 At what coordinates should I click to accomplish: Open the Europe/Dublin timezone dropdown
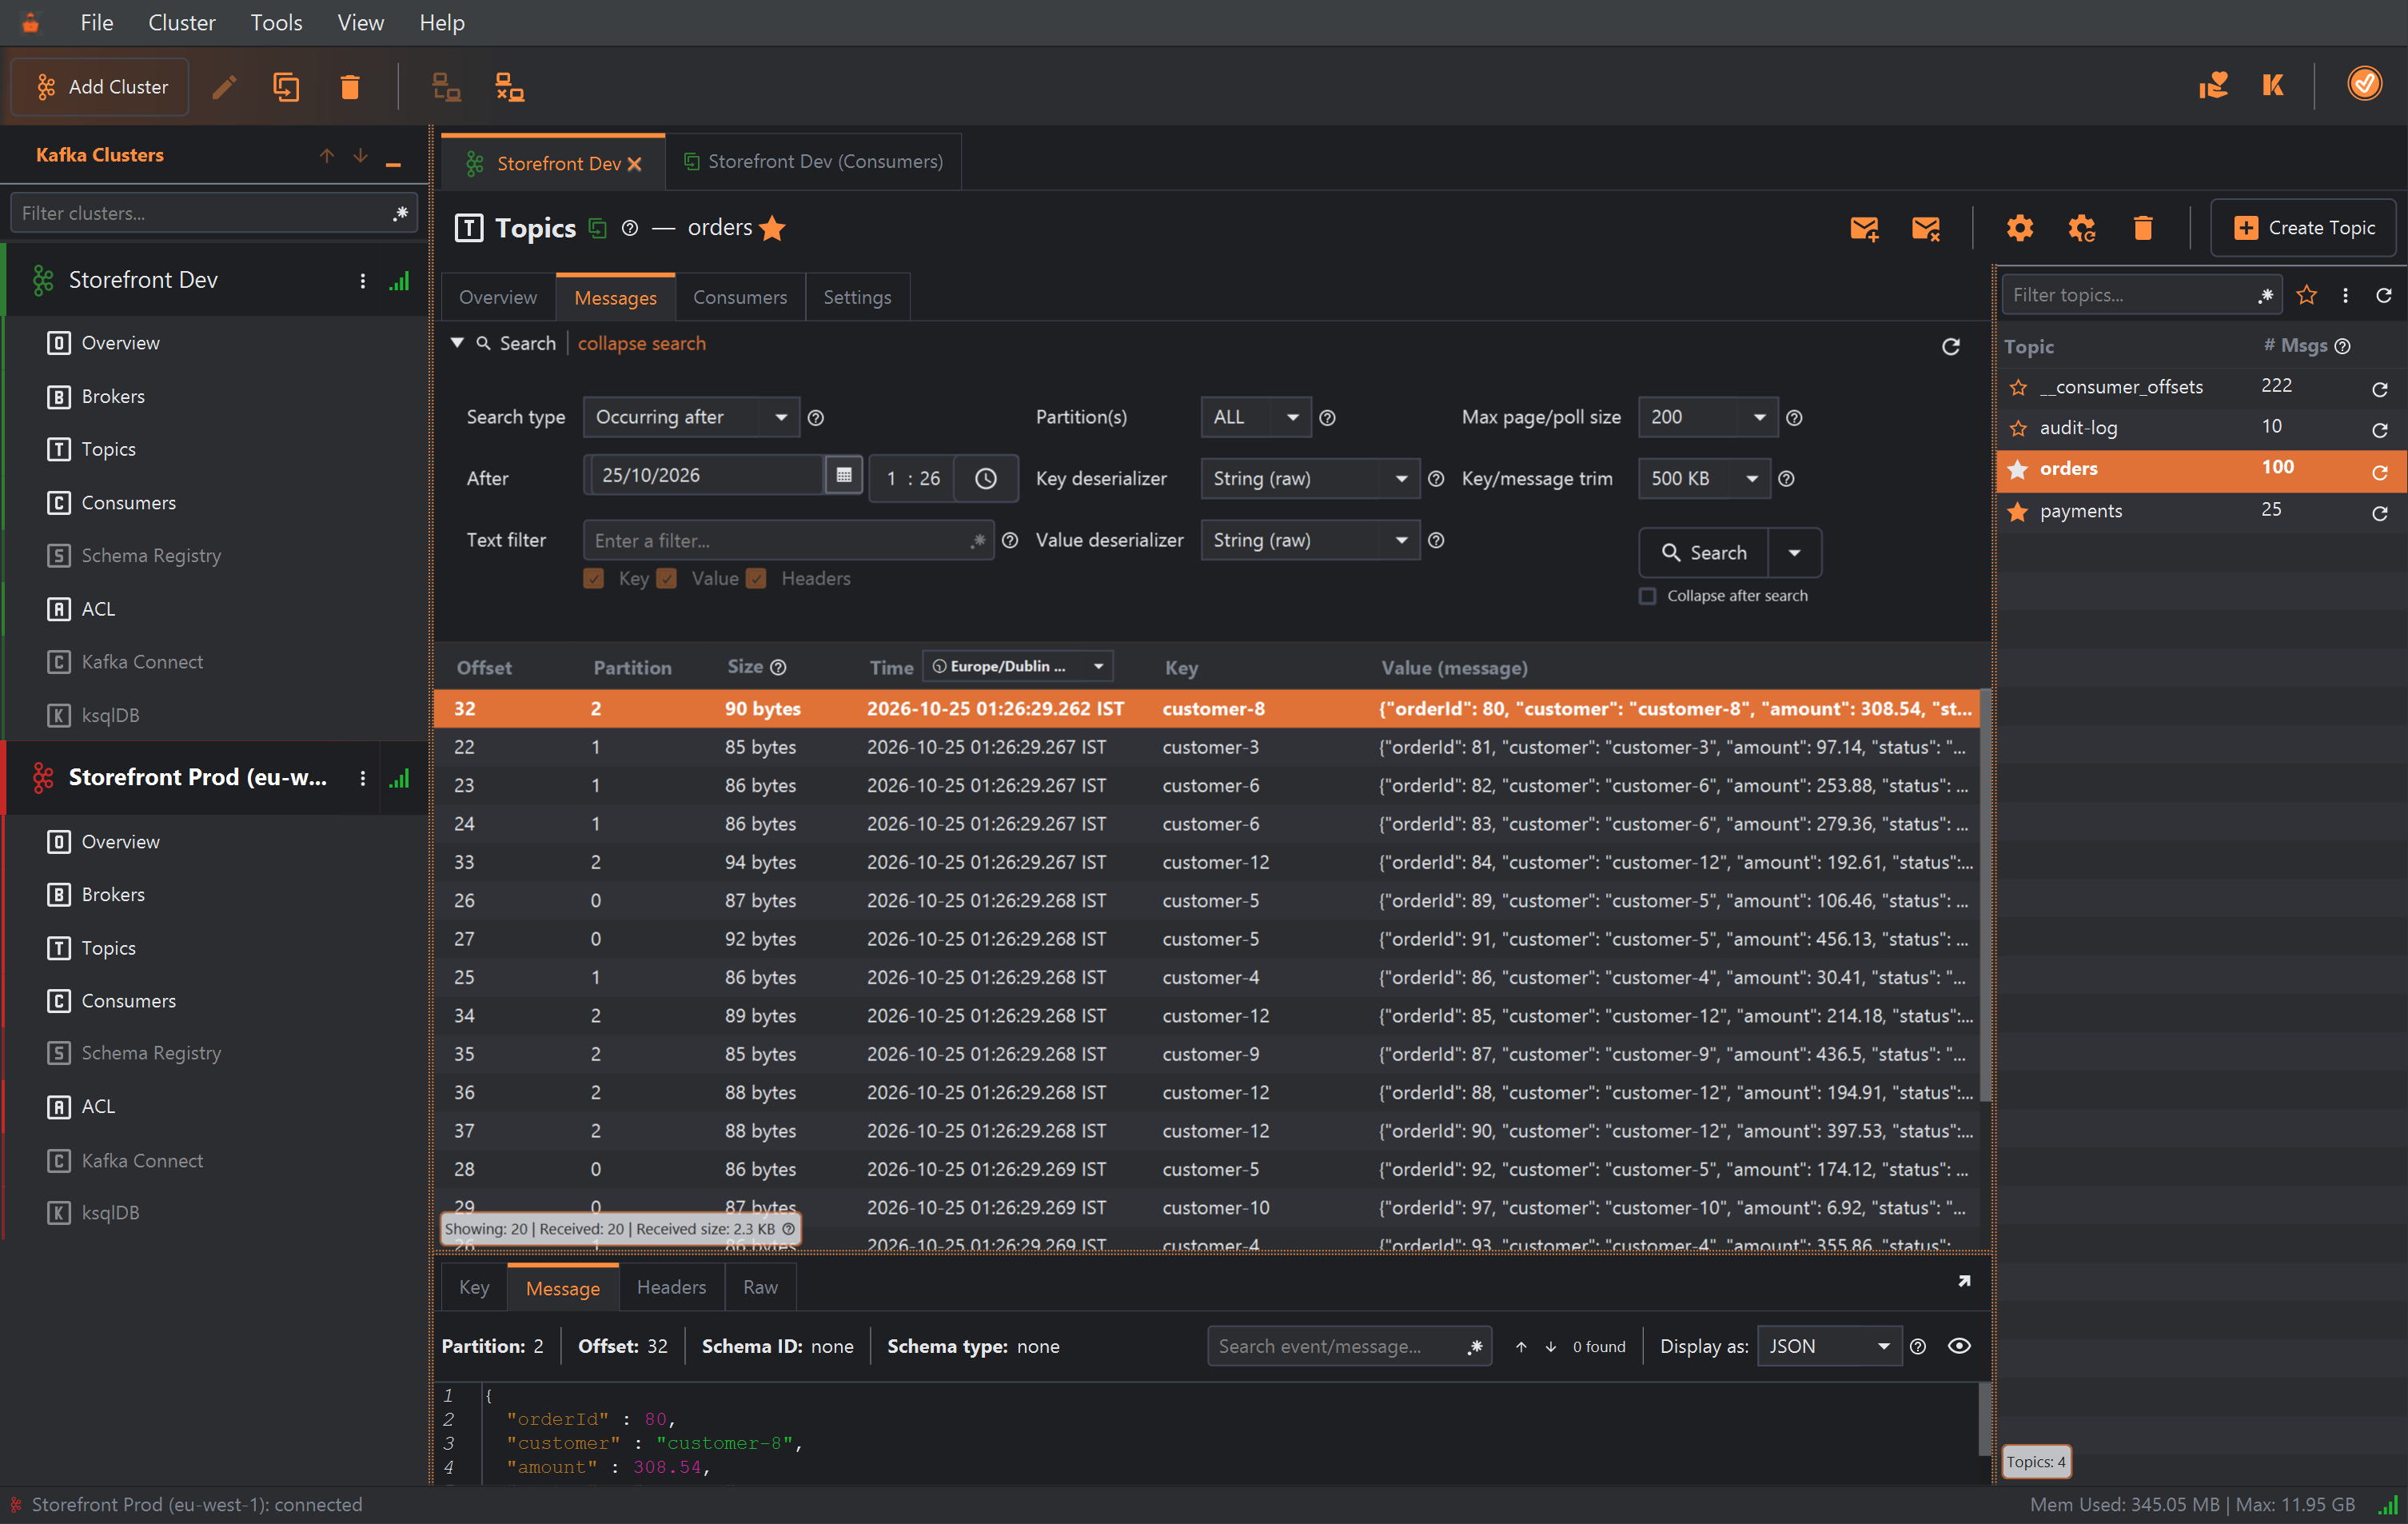click(1017, 667)
